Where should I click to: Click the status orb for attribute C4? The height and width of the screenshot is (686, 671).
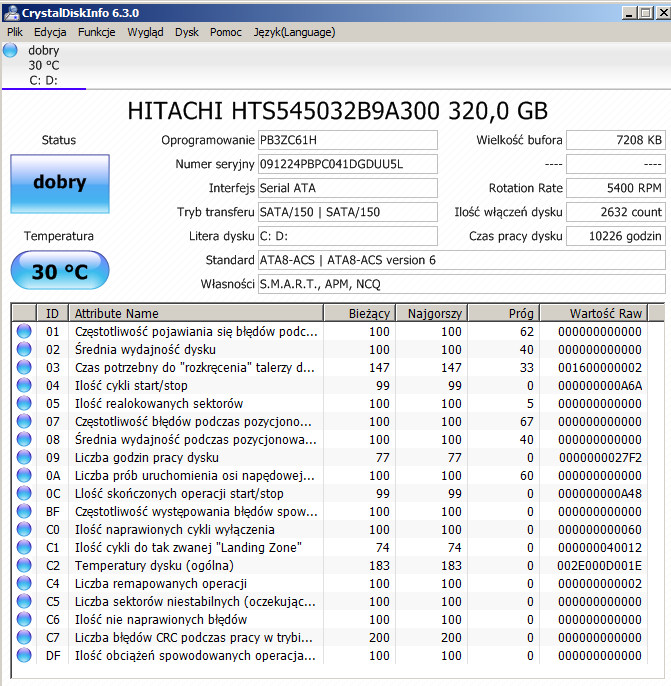pos(24,583)
